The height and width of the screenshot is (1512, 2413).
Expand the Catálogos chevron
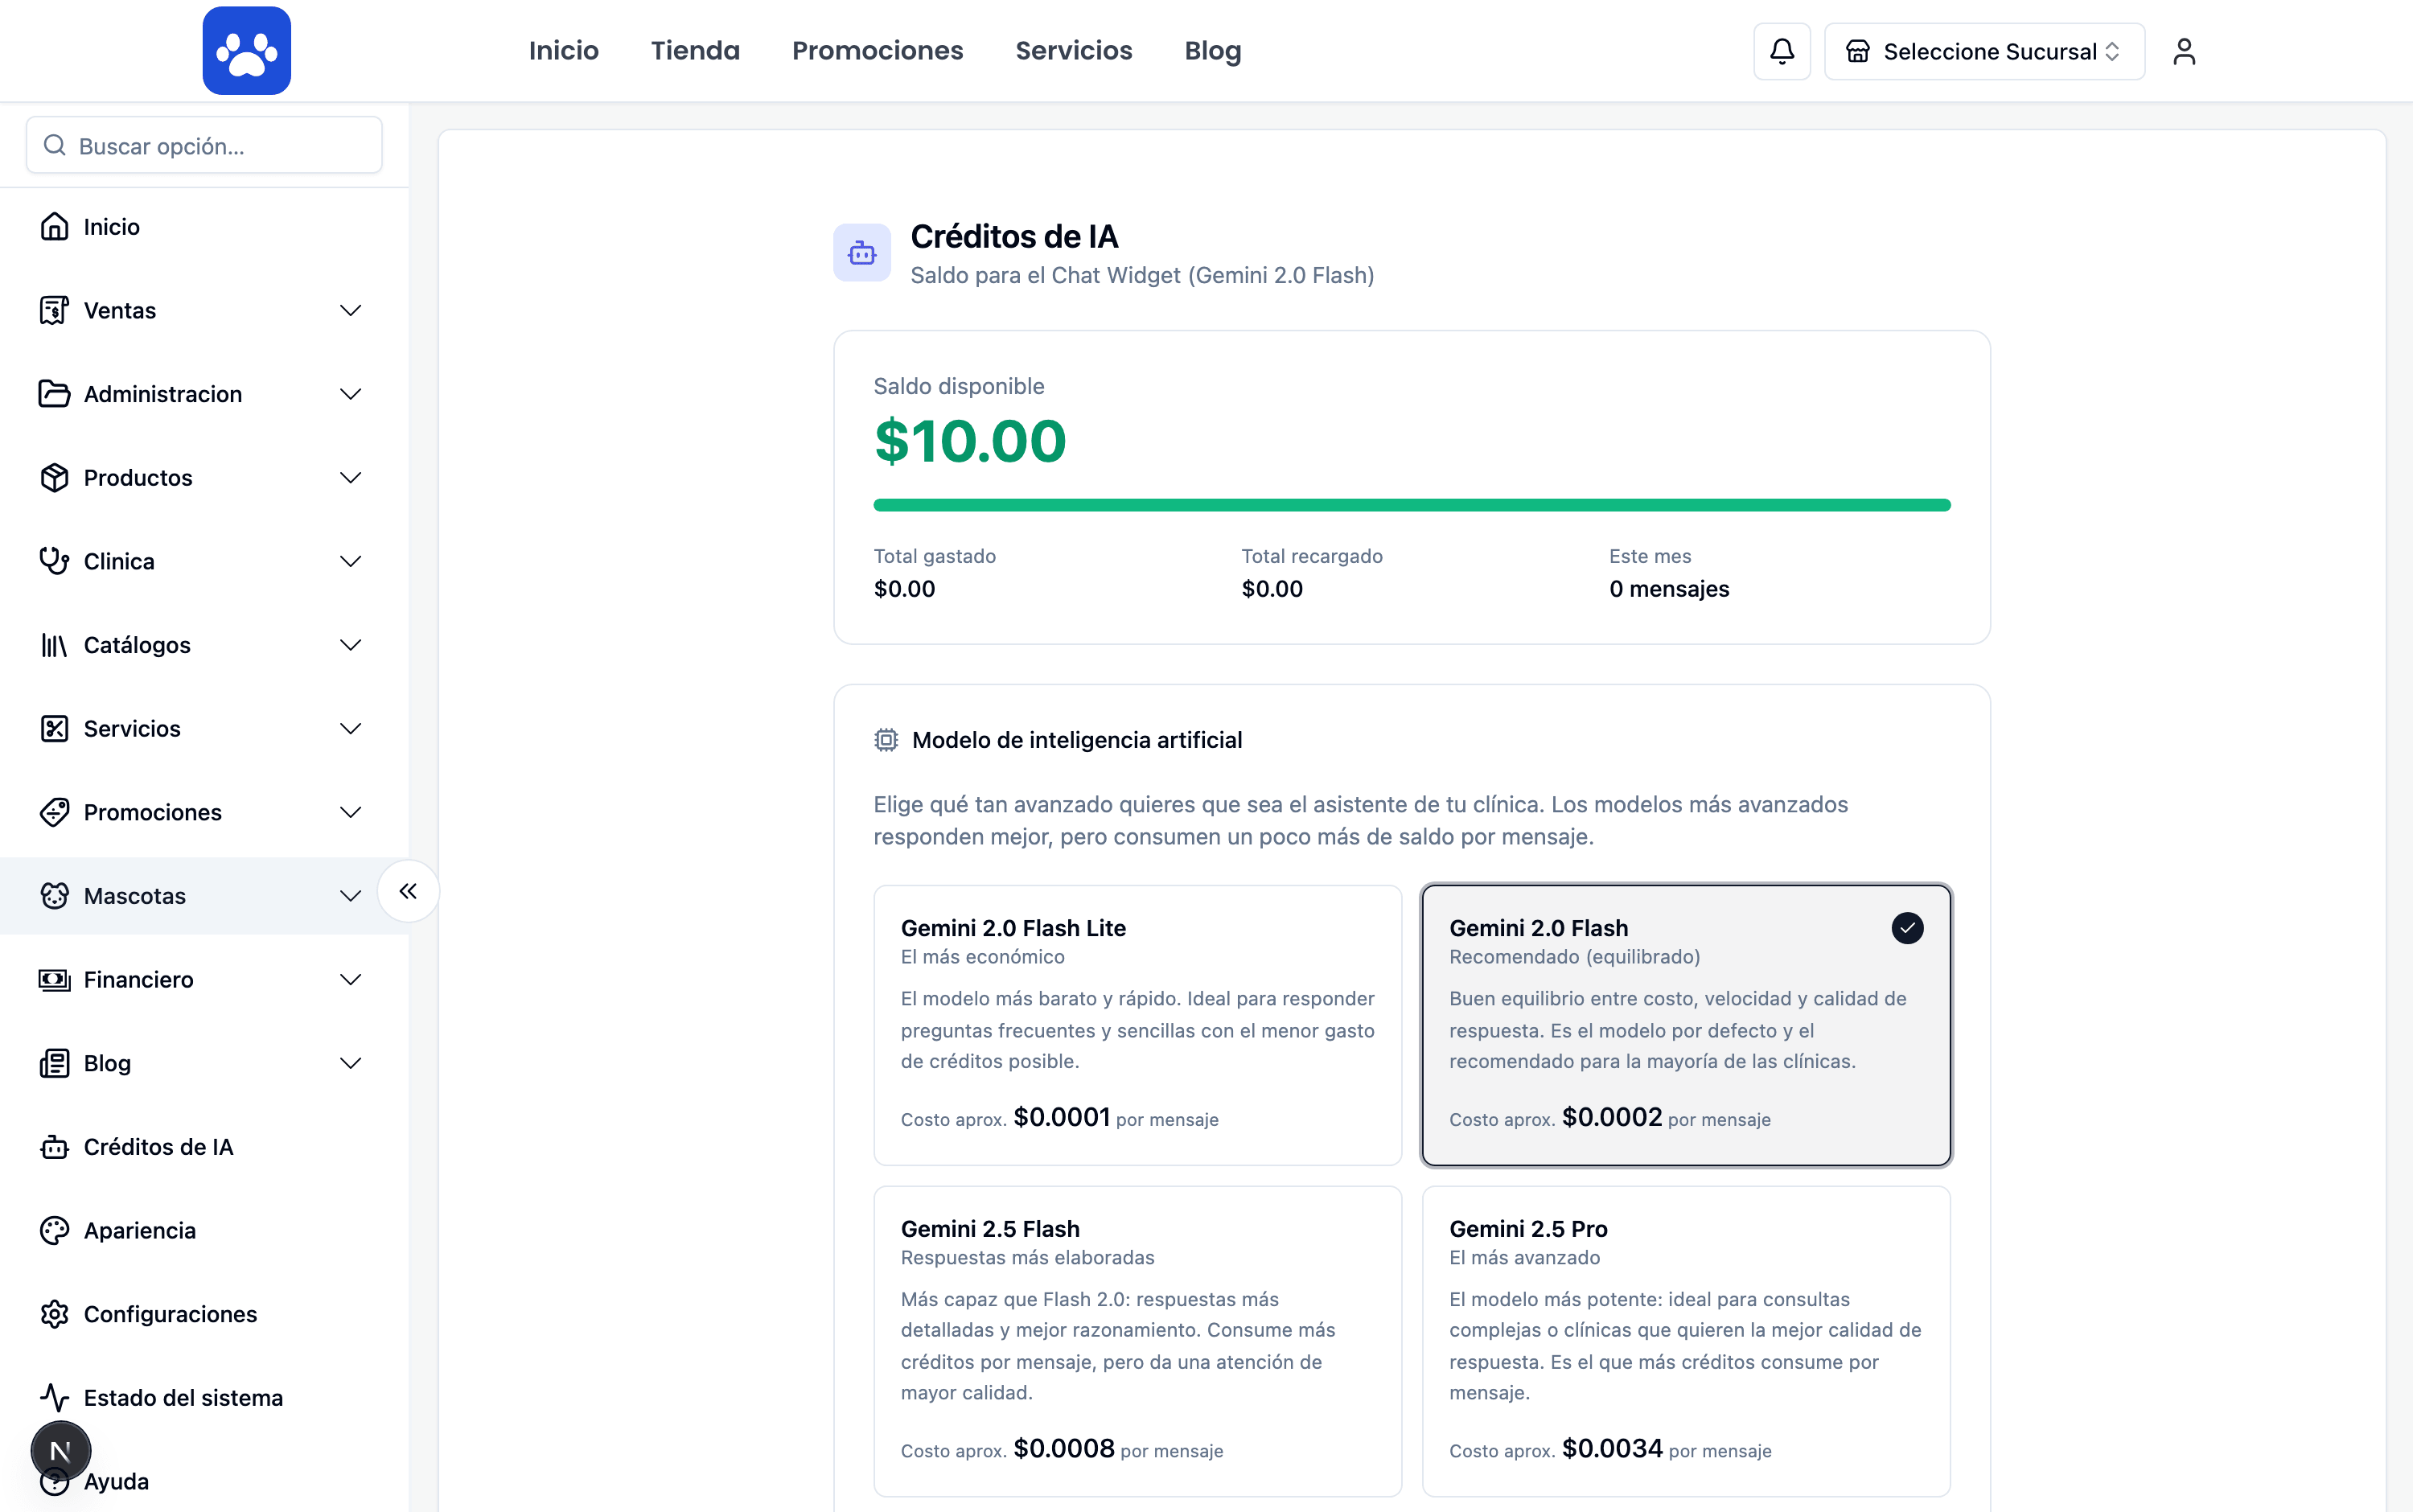[x=350, y=645]
